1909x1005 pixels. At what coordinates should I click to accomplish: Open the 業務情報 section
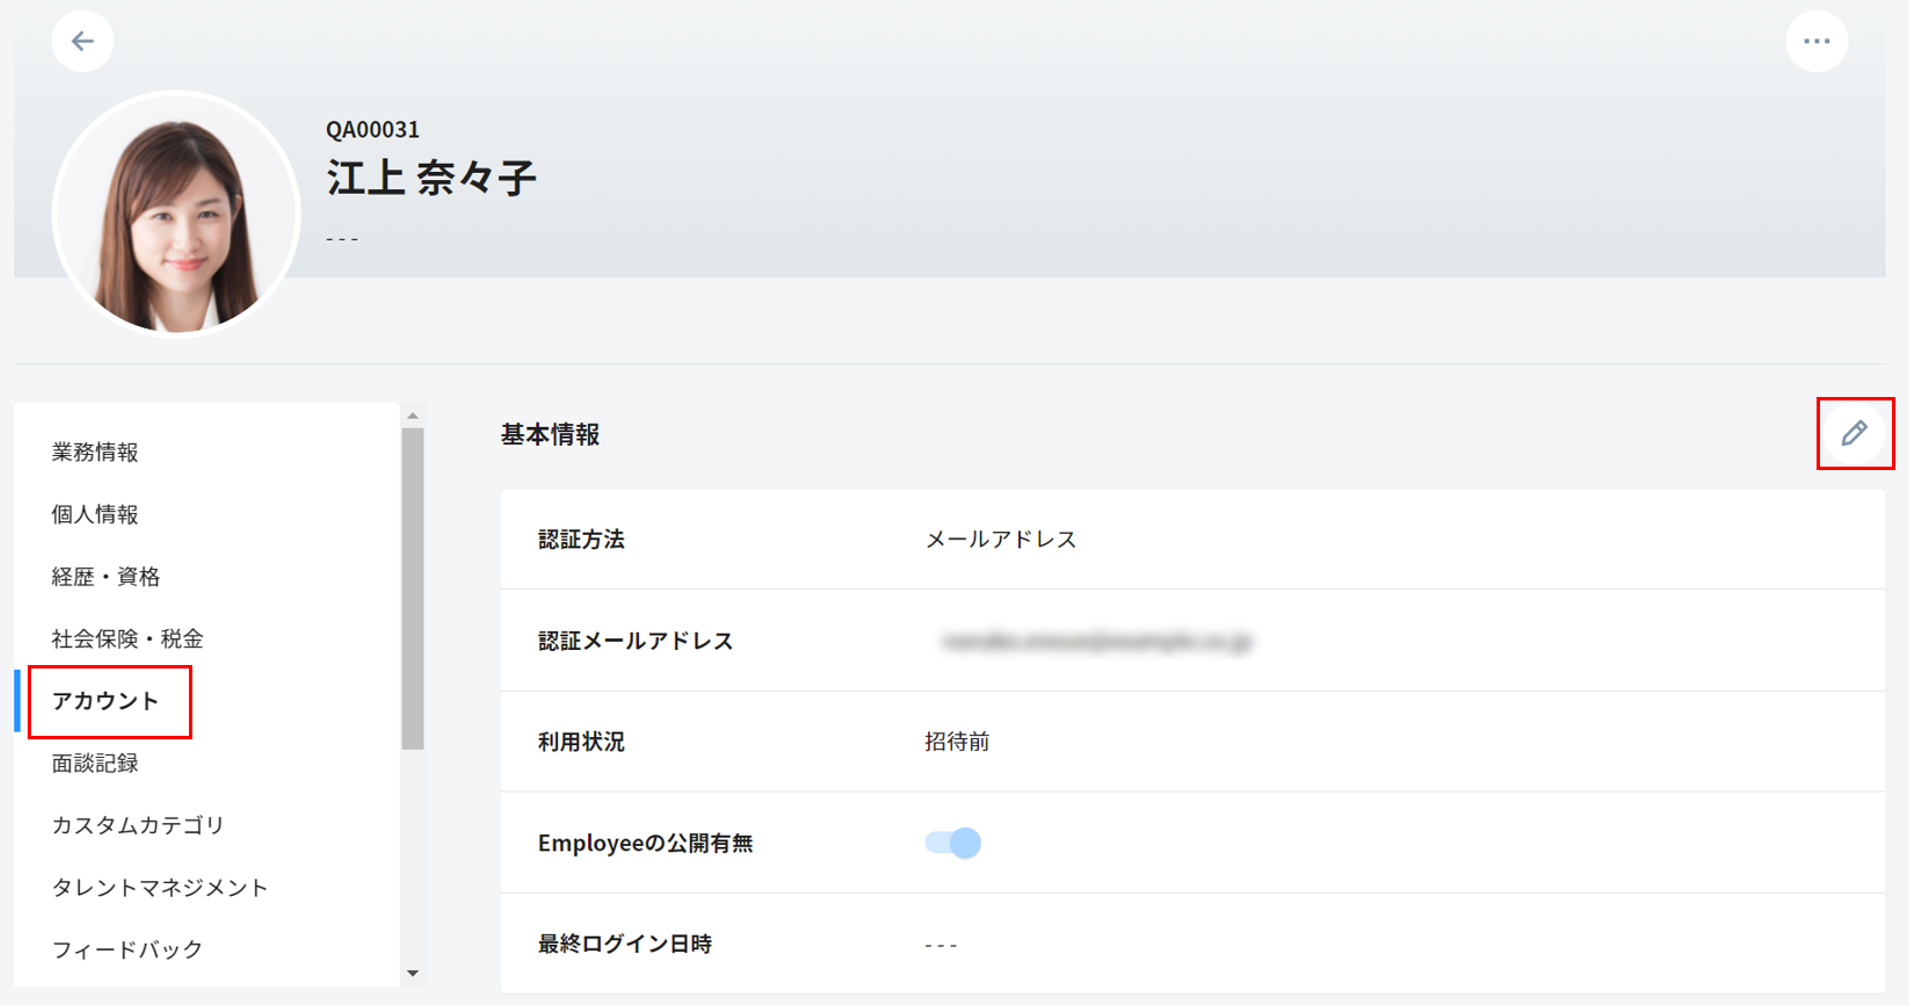pos(95,452)
